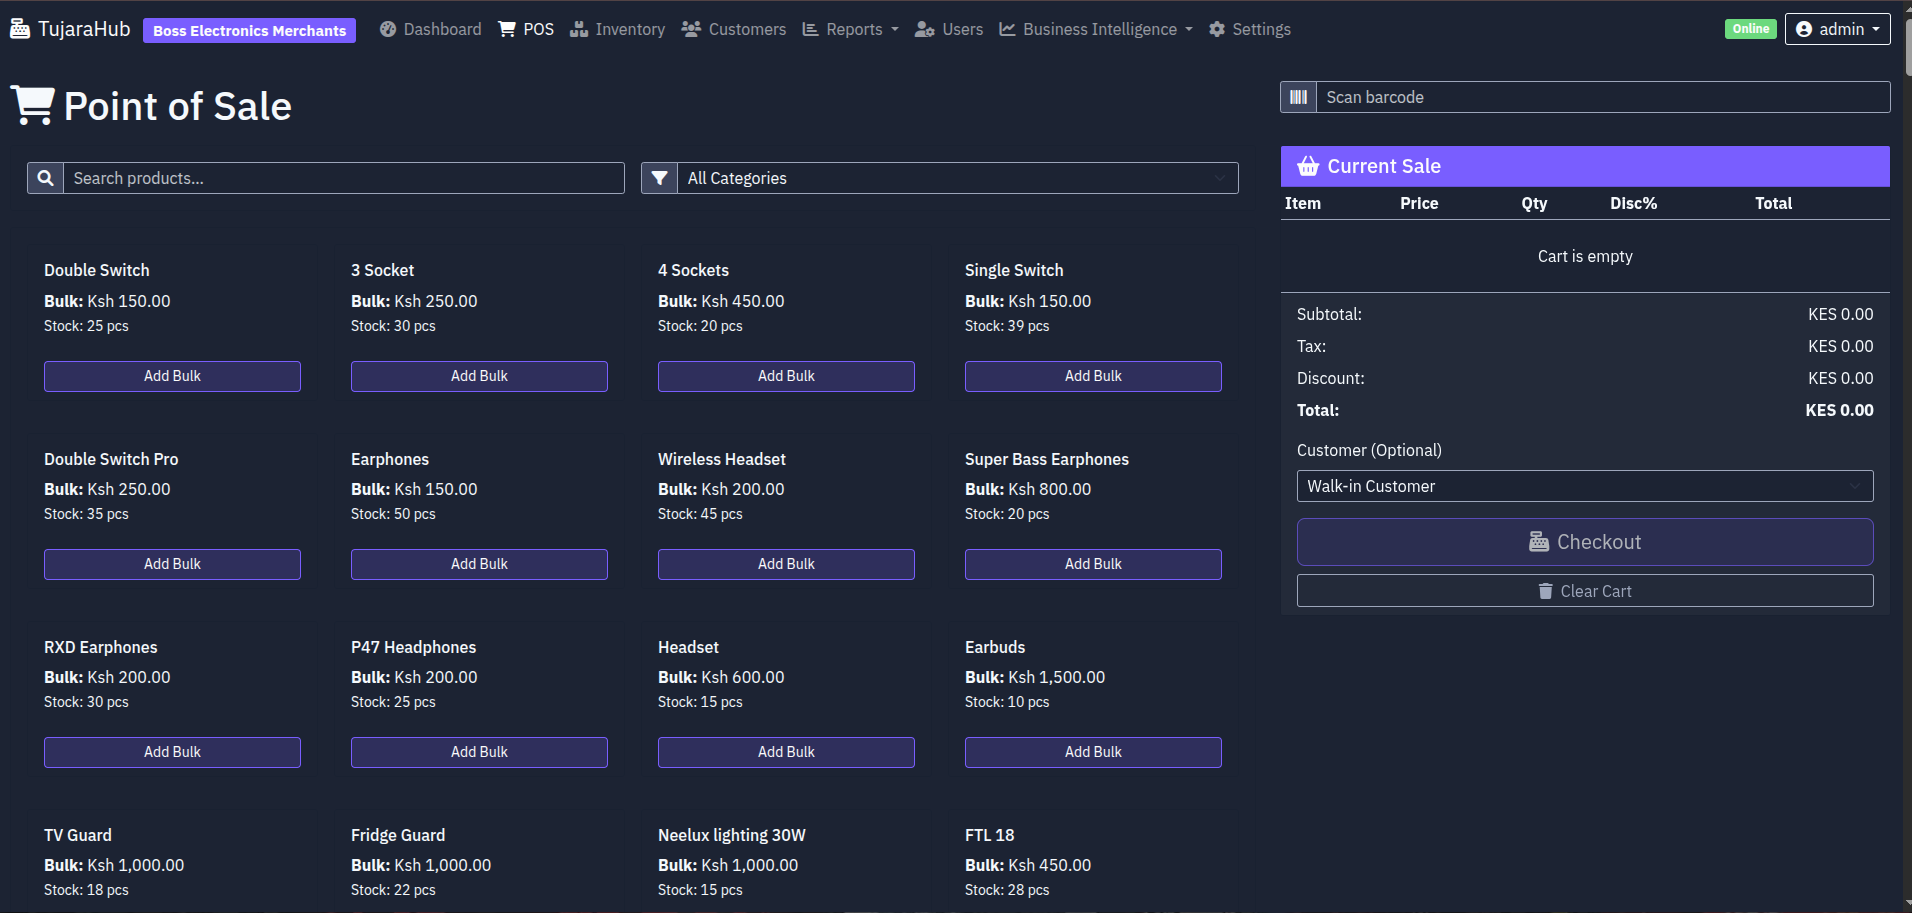
Task: Open the Business Intelligence menu
Action: coord(1096,29)
